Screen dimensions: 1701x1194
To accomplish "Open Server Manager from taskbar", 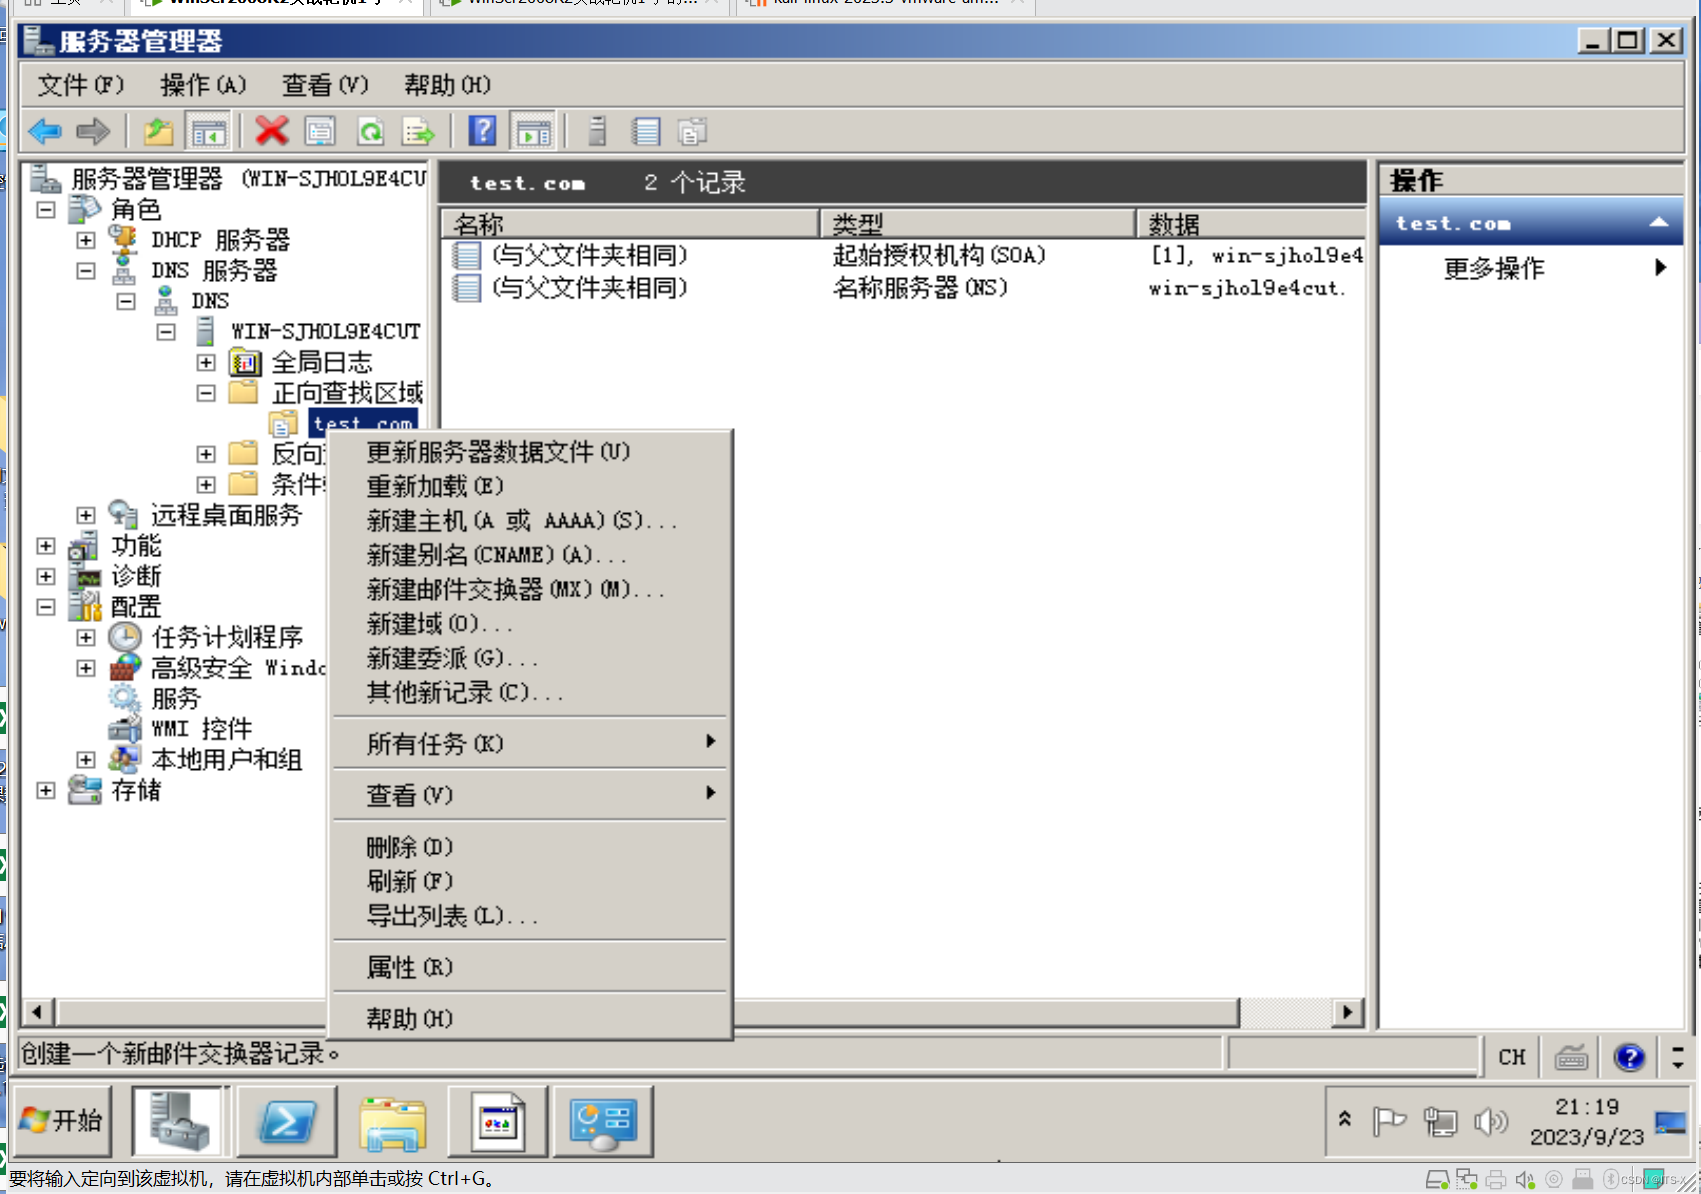I will 180,1121.
